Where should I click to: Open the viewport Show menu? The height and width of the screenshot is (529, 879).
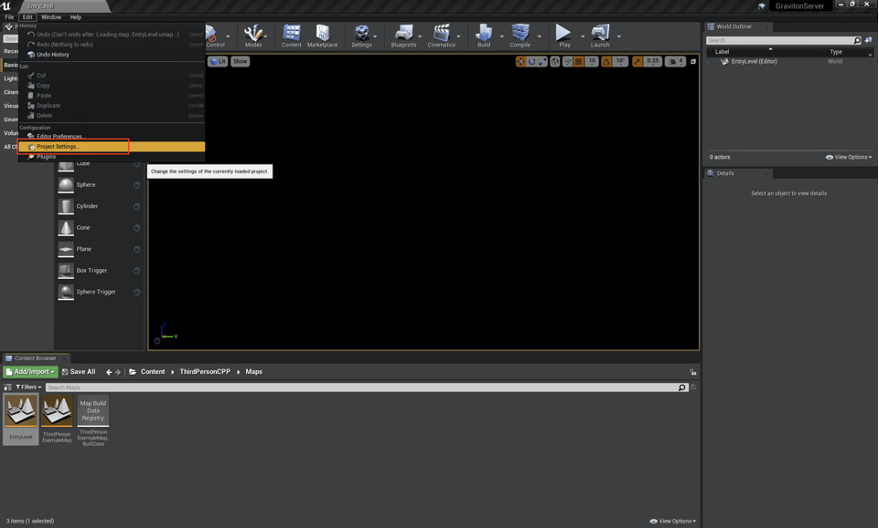(x=240, y=62)
